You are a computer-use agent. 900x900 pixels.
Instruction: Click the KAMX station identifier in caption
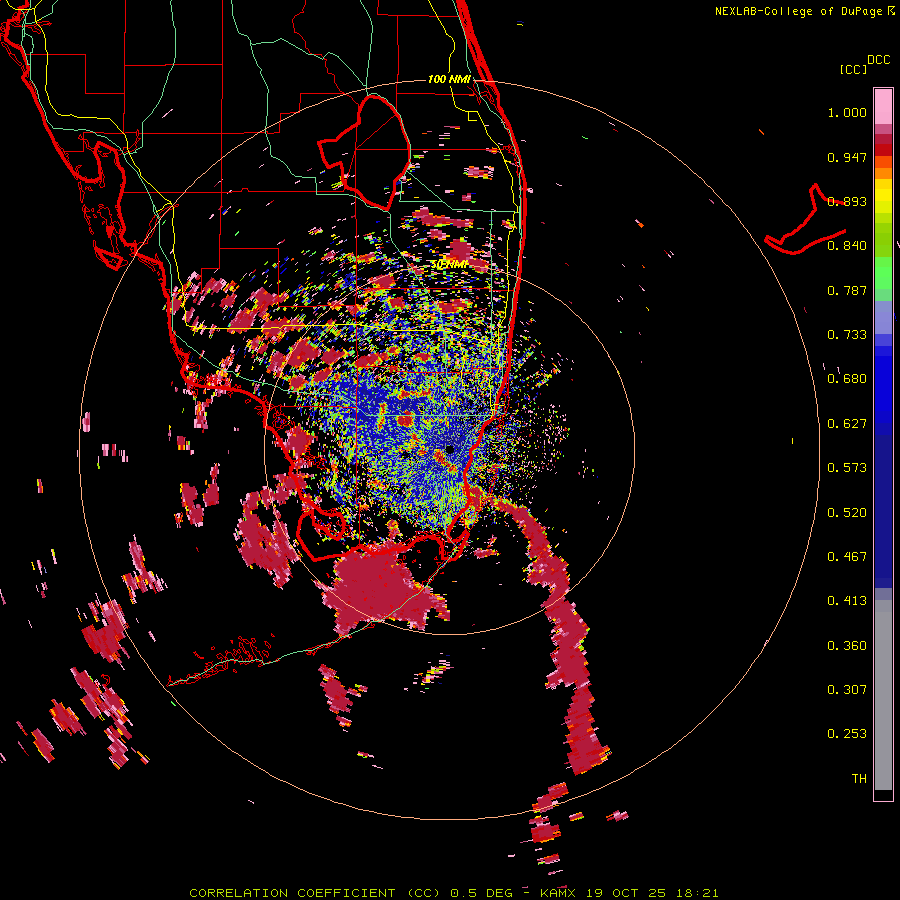(x=560, y=893)
